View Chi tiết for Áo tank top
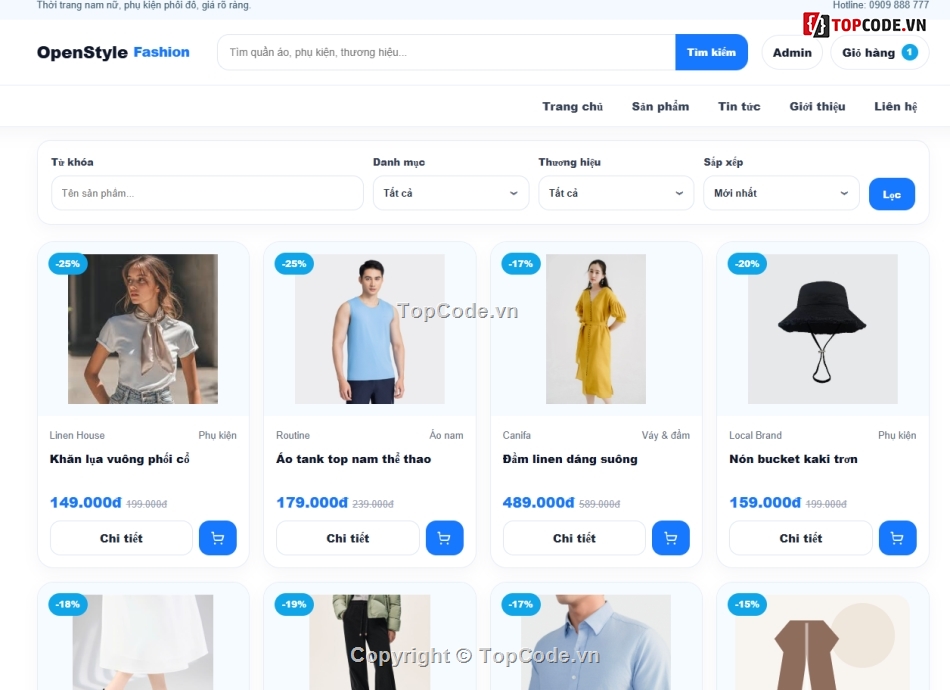950x690 pixels. coord(348,538)
